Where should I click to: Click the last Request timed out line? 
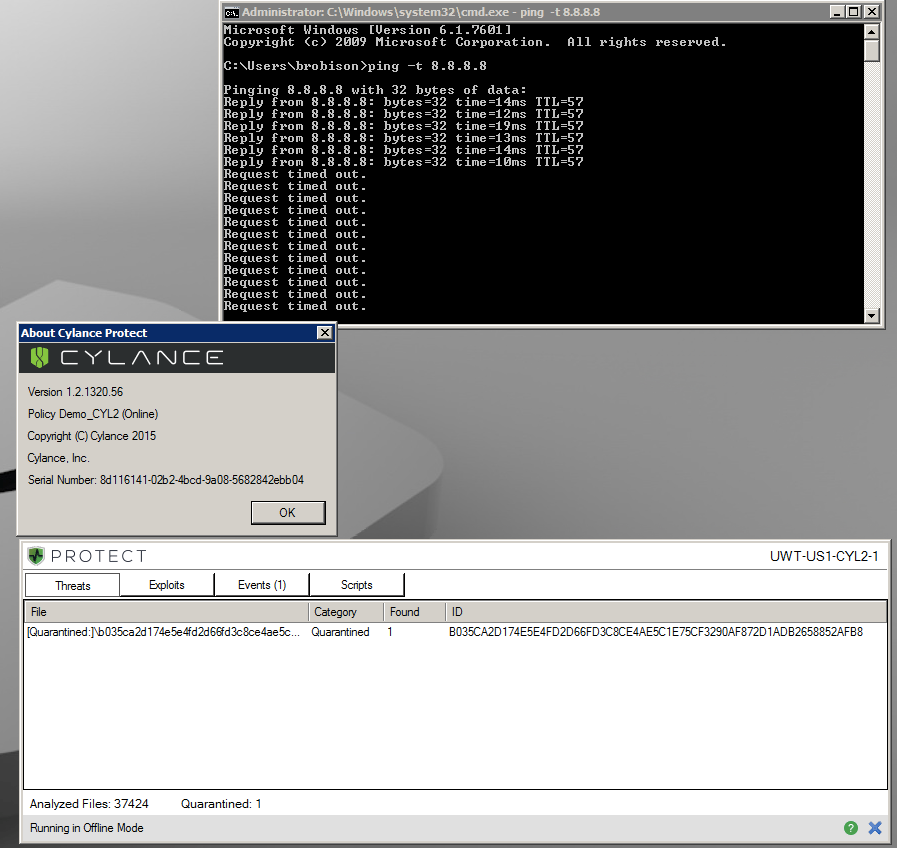point(295,306)
